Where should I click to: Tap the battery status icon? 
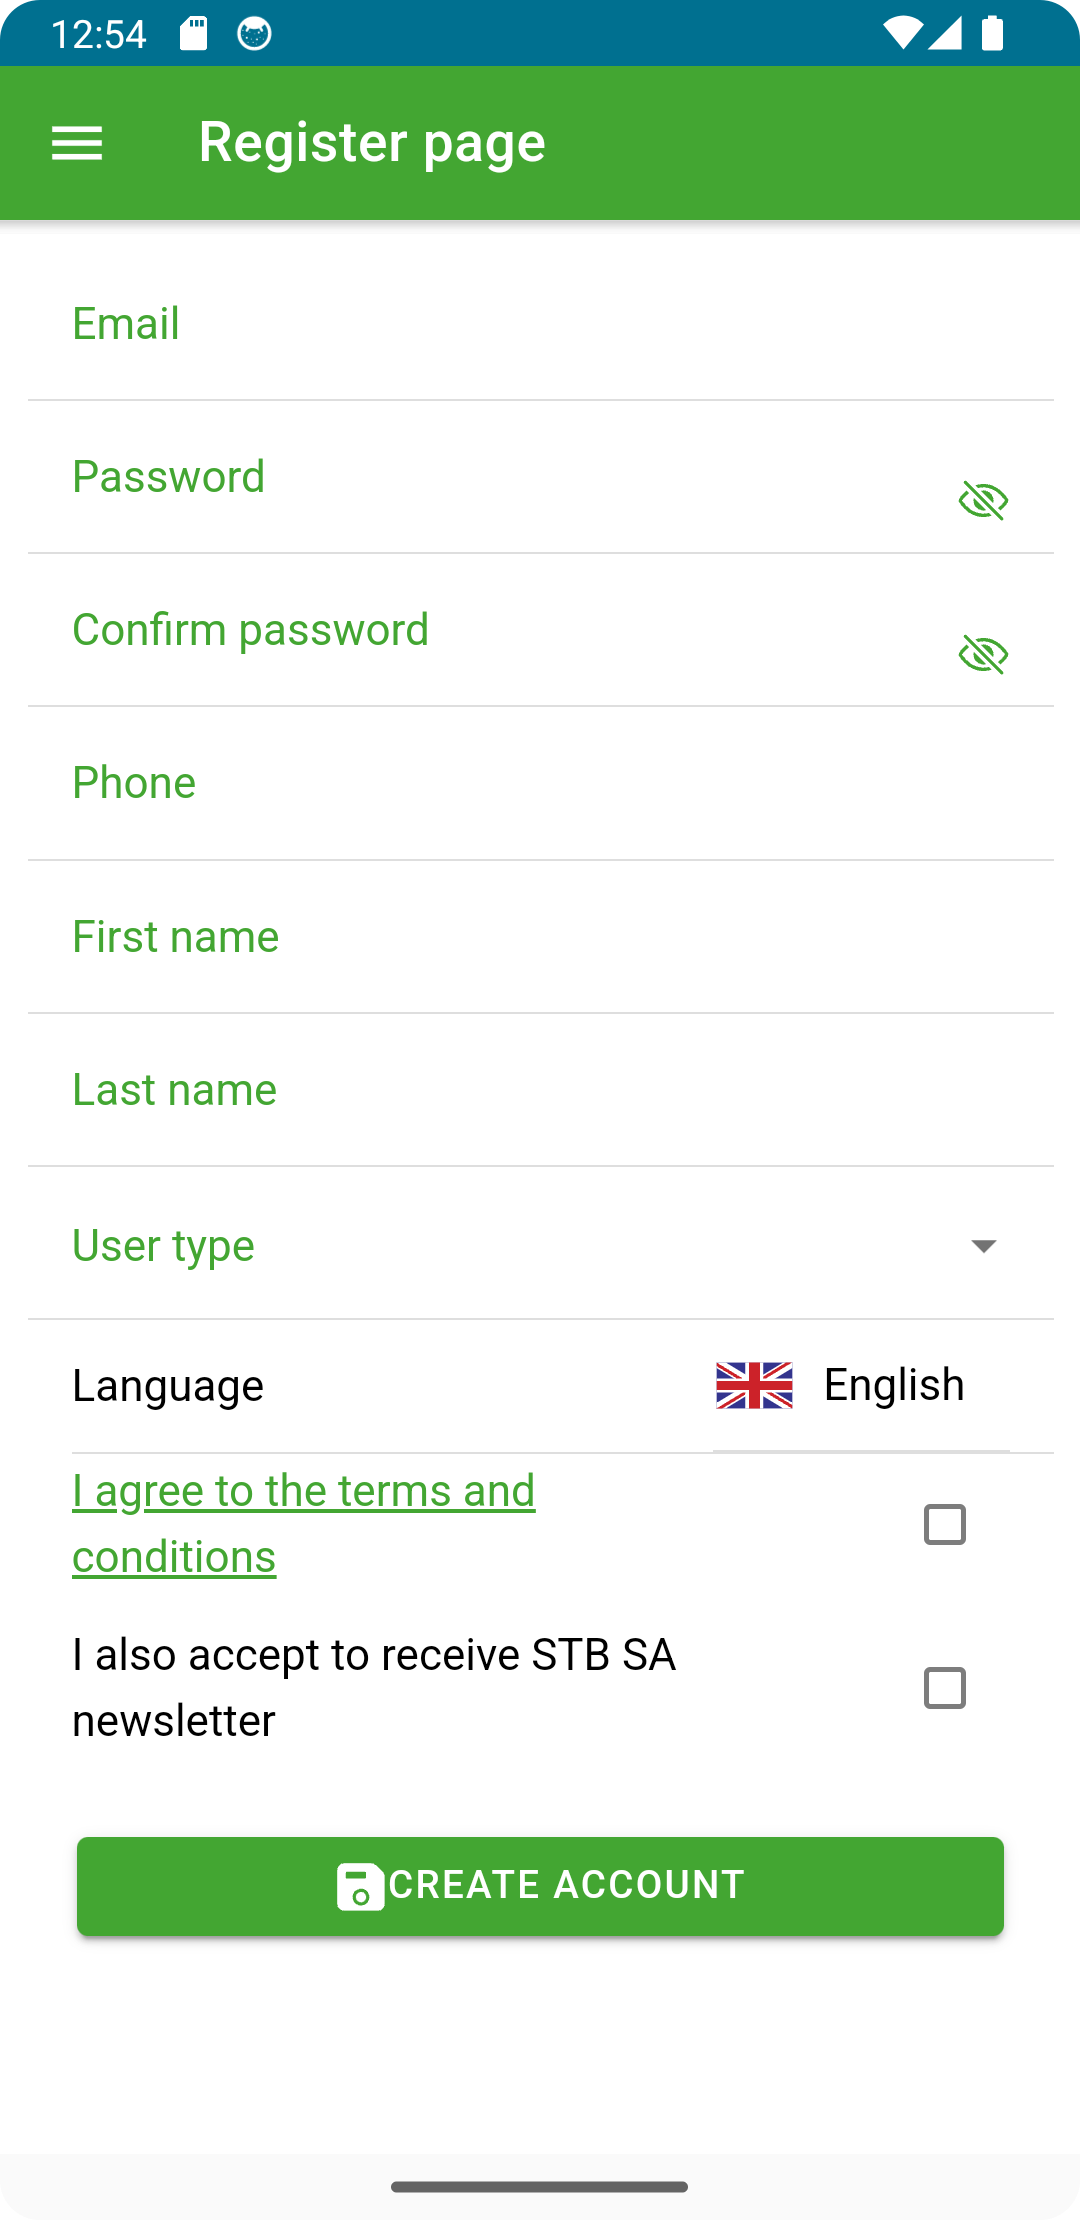coord(992,34)
